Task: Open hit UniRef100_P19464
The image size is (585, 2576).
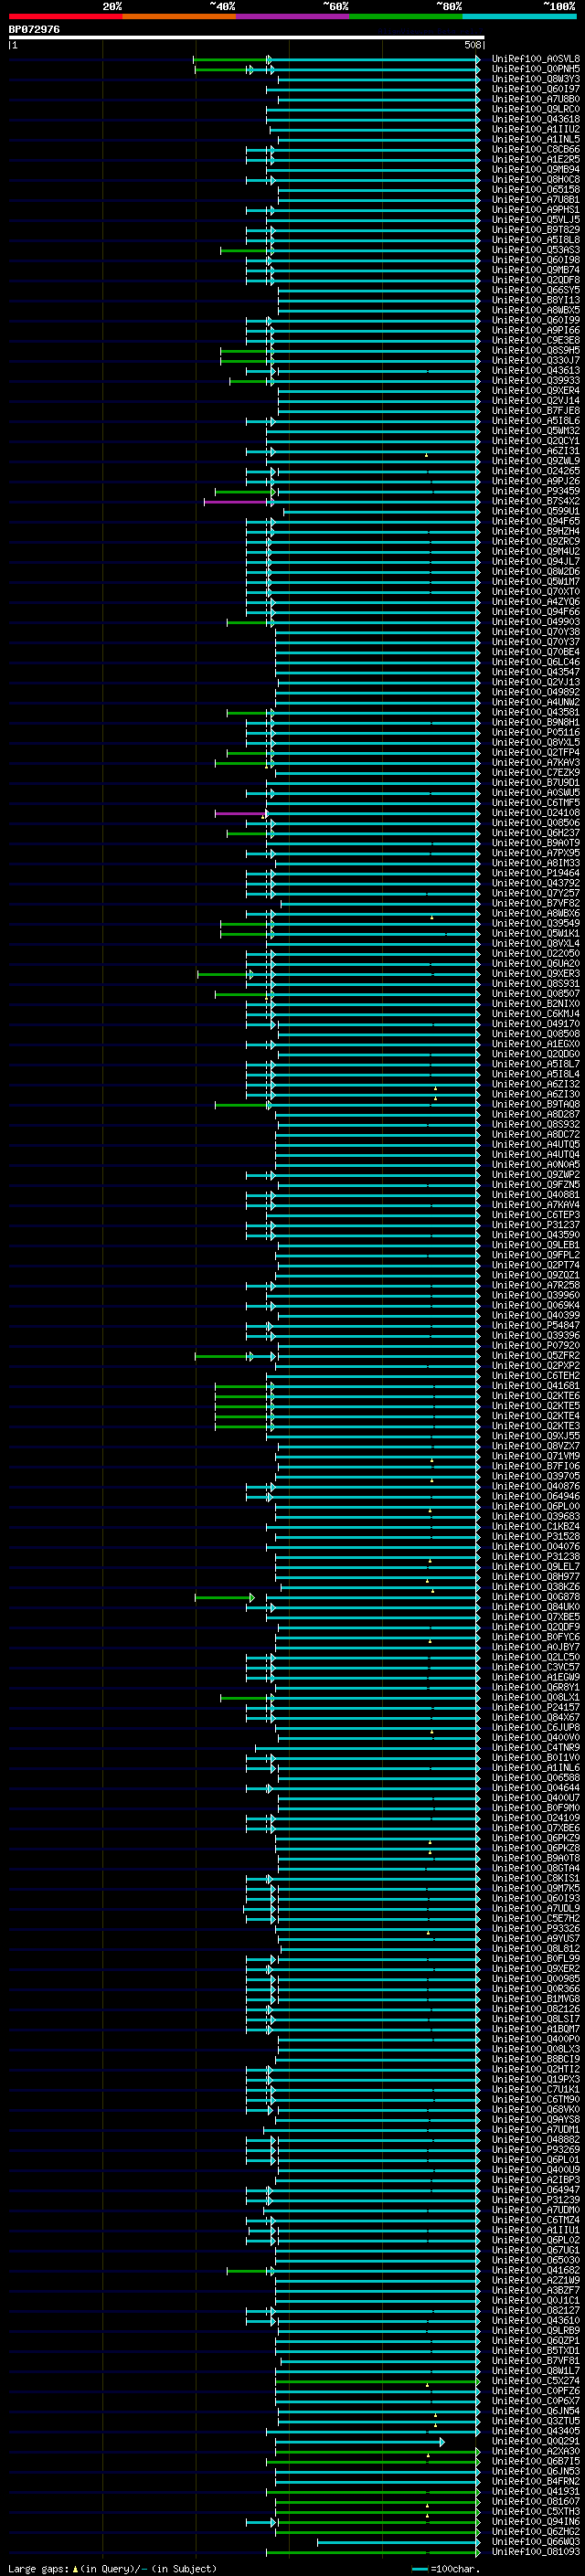Action: (536, 873)
